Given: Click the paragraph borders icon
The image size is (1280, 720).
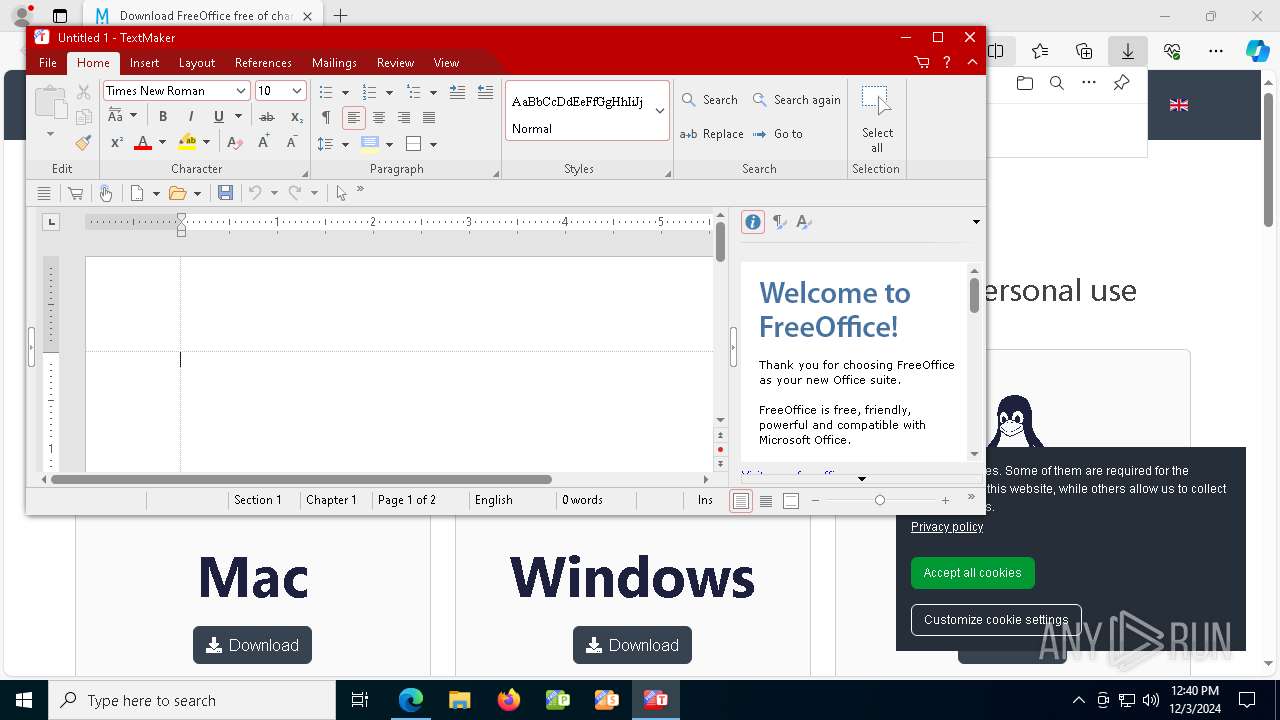Looking at the screenshot, I should point(413,143).
